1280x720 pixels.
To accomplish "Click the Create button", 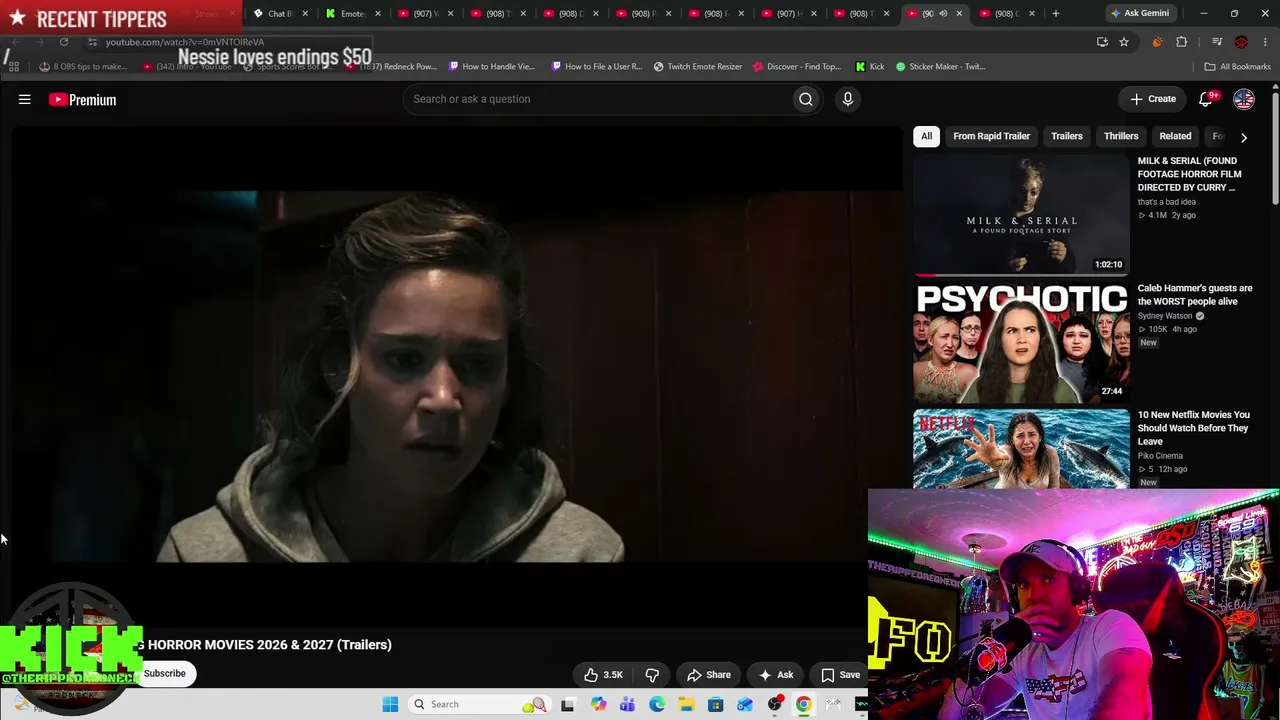I will point(1153,99).
